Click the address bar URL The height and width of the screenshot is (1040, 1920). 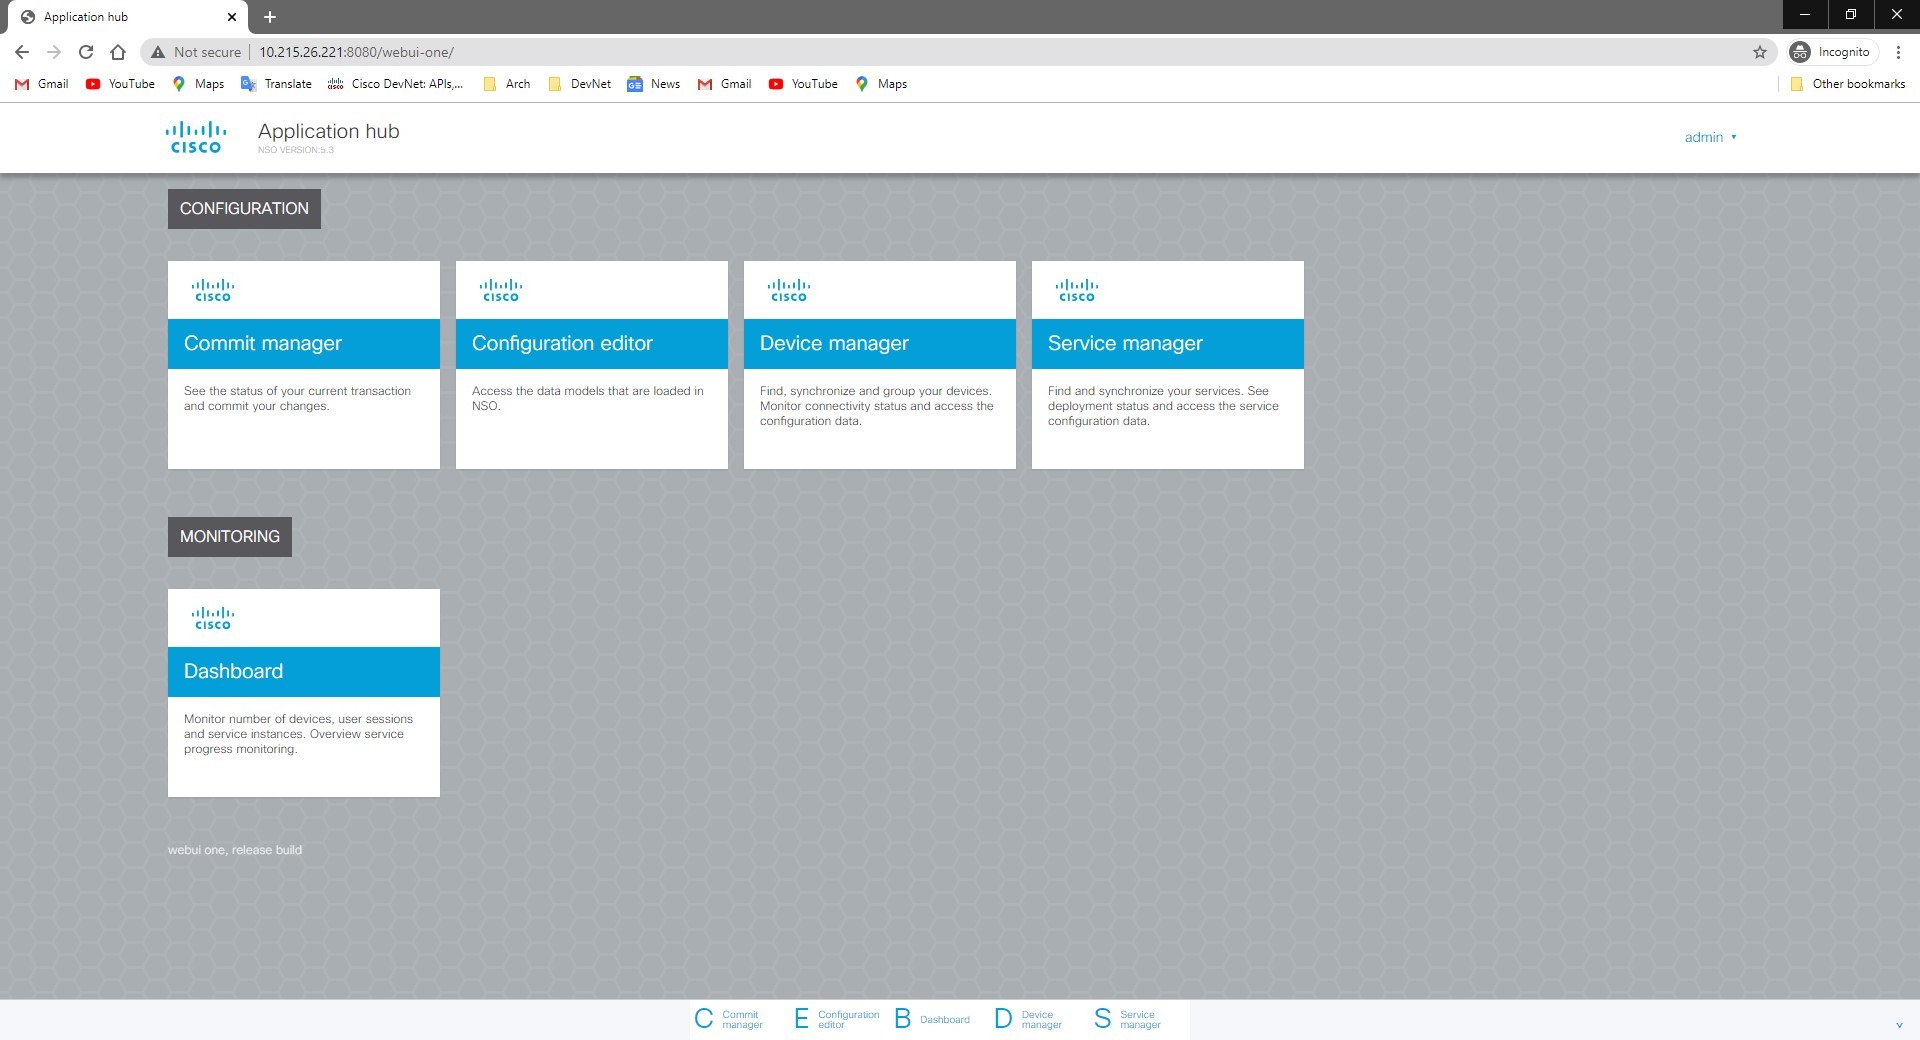pos(356,52)
